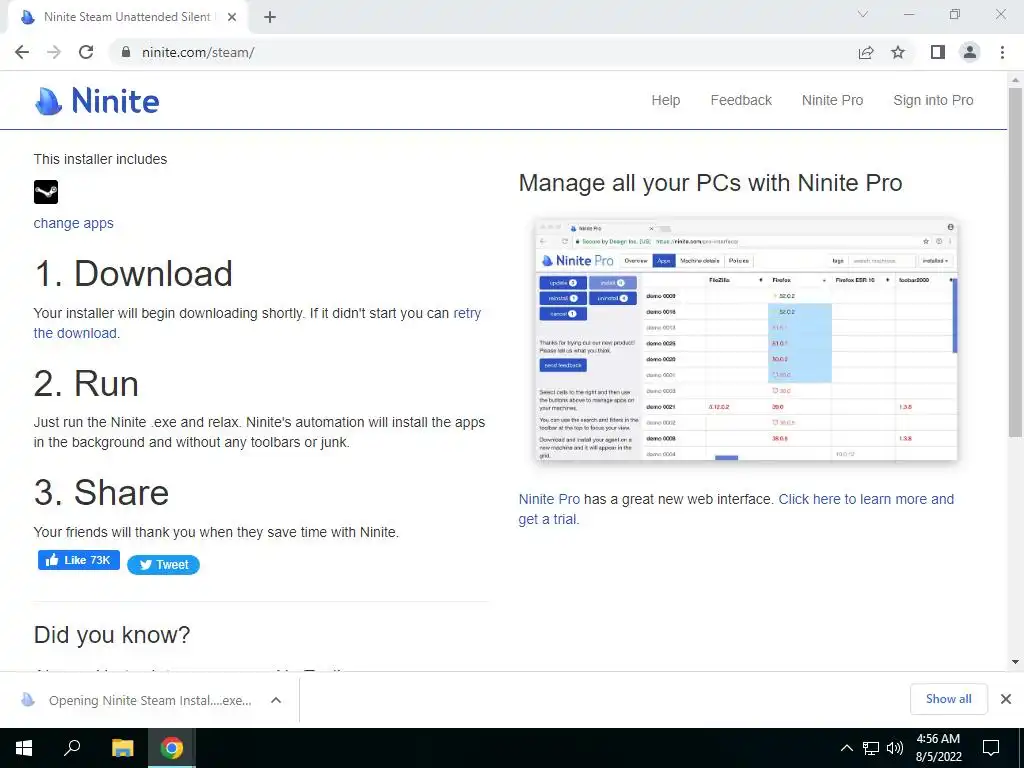Open the Help page

click(665, 100)
